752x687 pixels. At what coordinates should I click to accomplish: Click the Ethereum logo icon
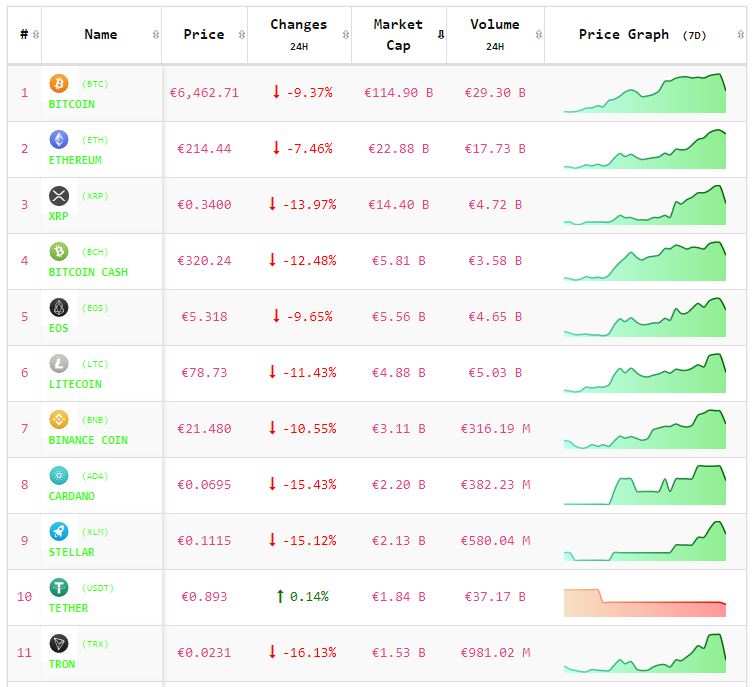click(59, 140)
